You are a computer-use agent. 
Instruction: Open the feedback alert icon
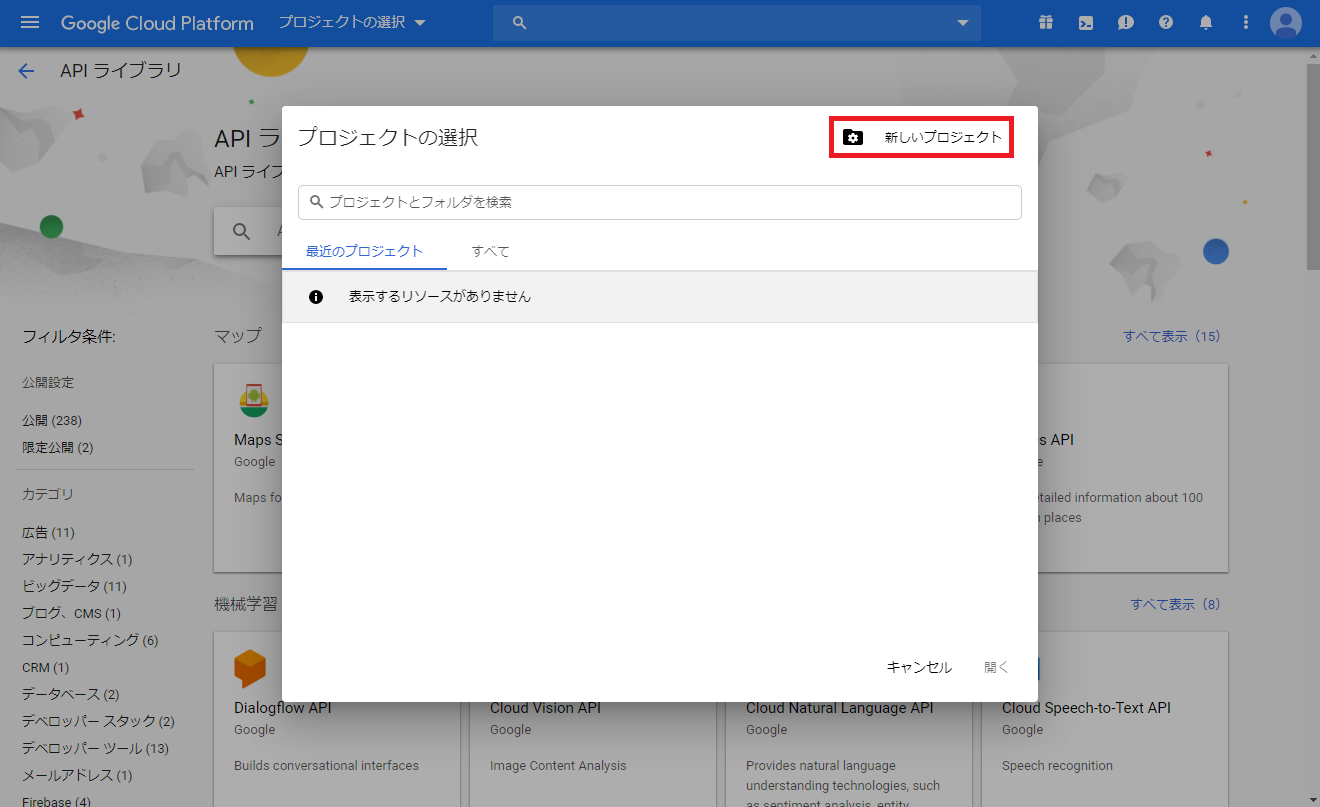point(1126,22)
